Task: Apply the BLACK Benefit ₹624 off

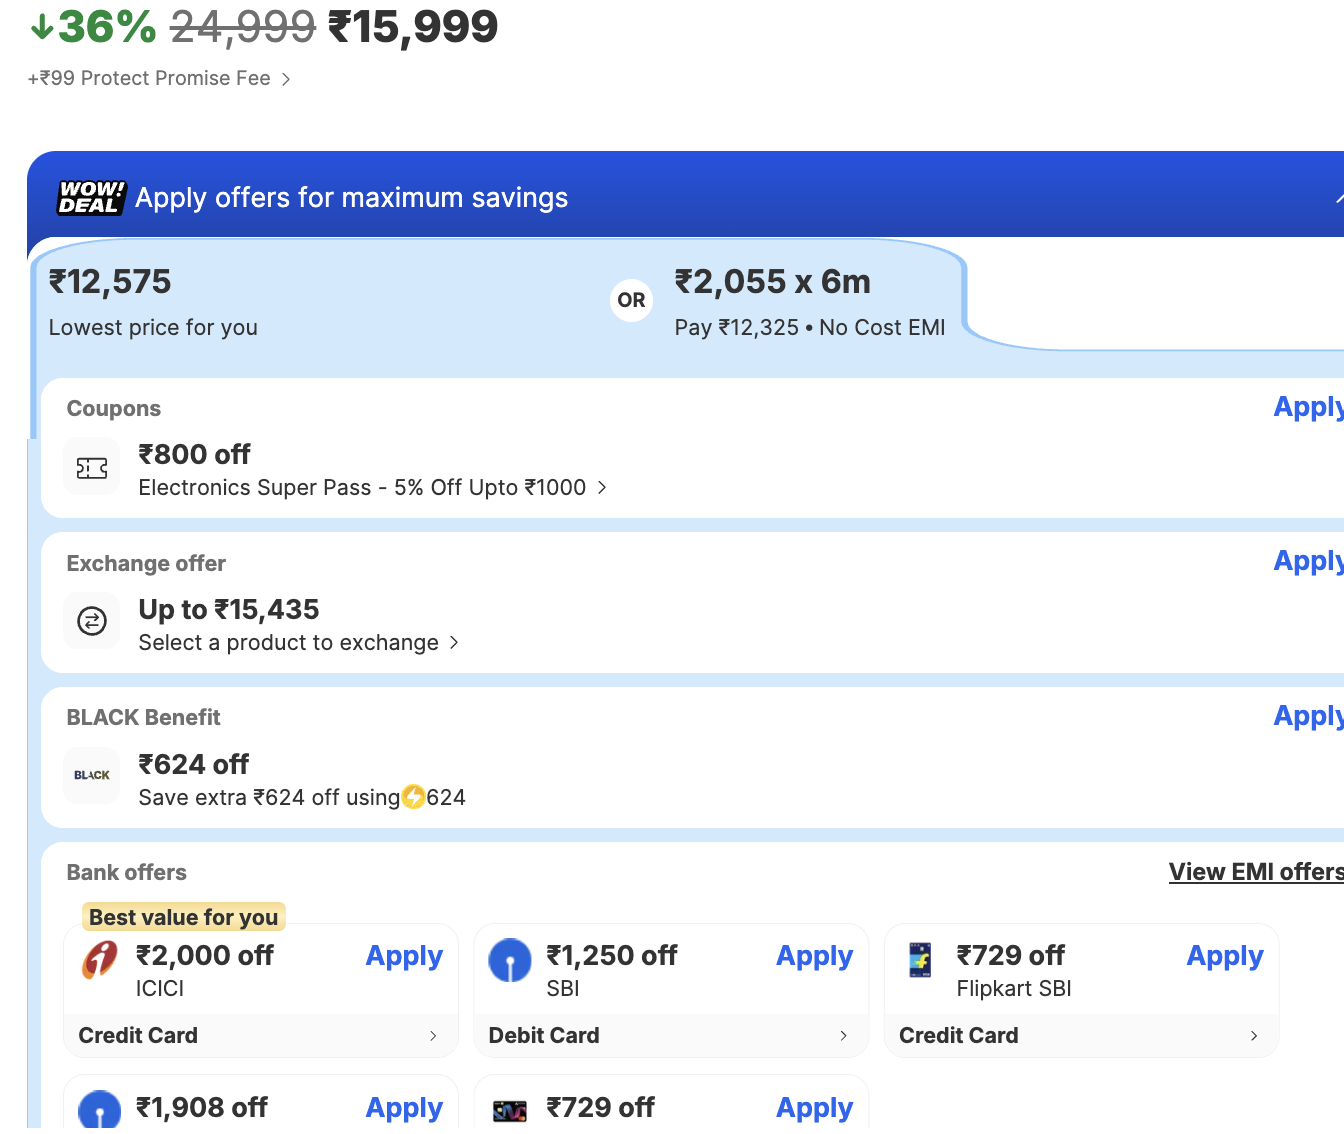Action: [1307, 716]
